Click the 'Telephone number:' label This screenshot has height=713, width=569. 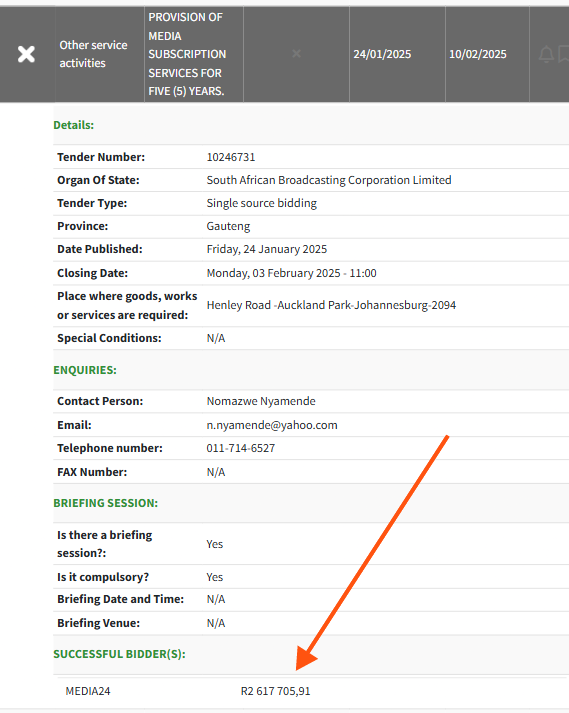pyautogui.click(x=110, y=448)
